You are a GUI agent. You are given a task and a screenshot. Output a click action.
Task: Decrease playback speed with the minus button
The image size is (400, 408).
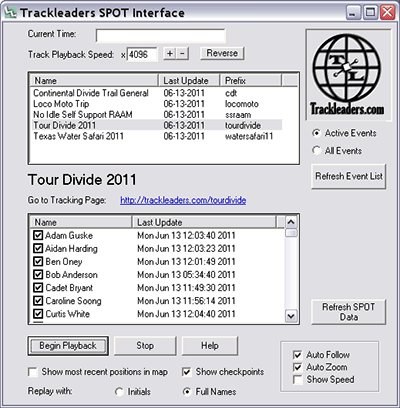(x=182, y=53)
